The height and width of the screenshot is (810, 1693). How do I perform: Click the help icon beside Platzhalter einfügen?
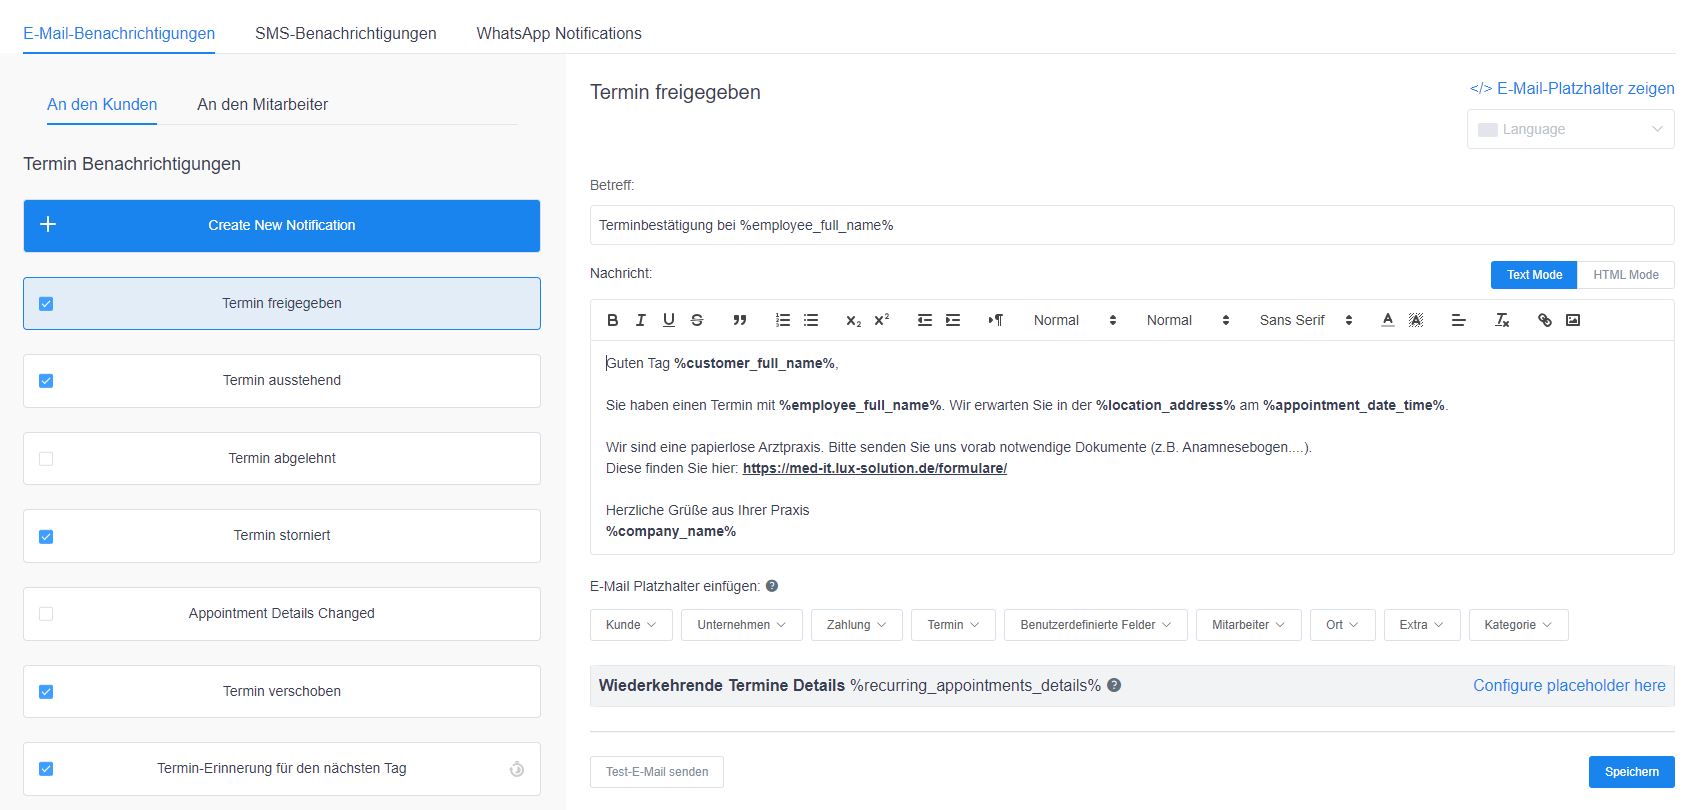click(x=772, y=586)
